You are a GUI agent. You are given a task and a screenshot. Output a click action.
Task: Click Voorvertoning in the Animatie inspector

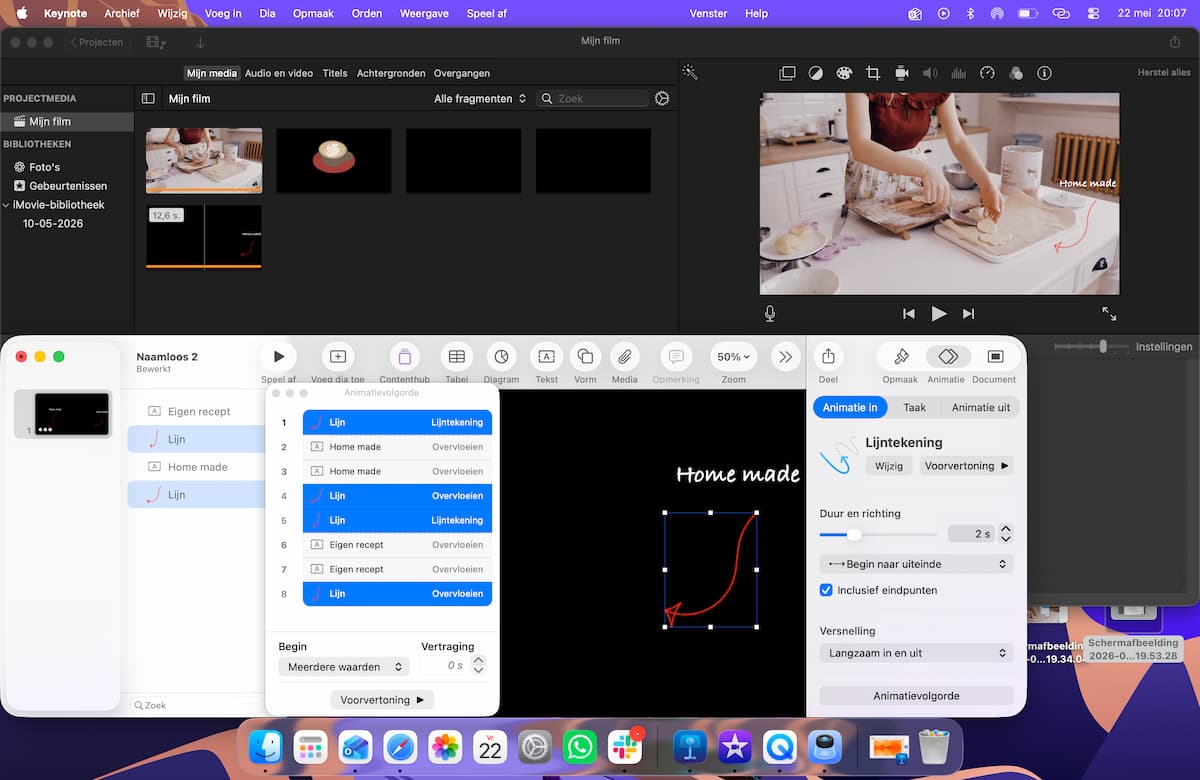click(x=967, y=466)
